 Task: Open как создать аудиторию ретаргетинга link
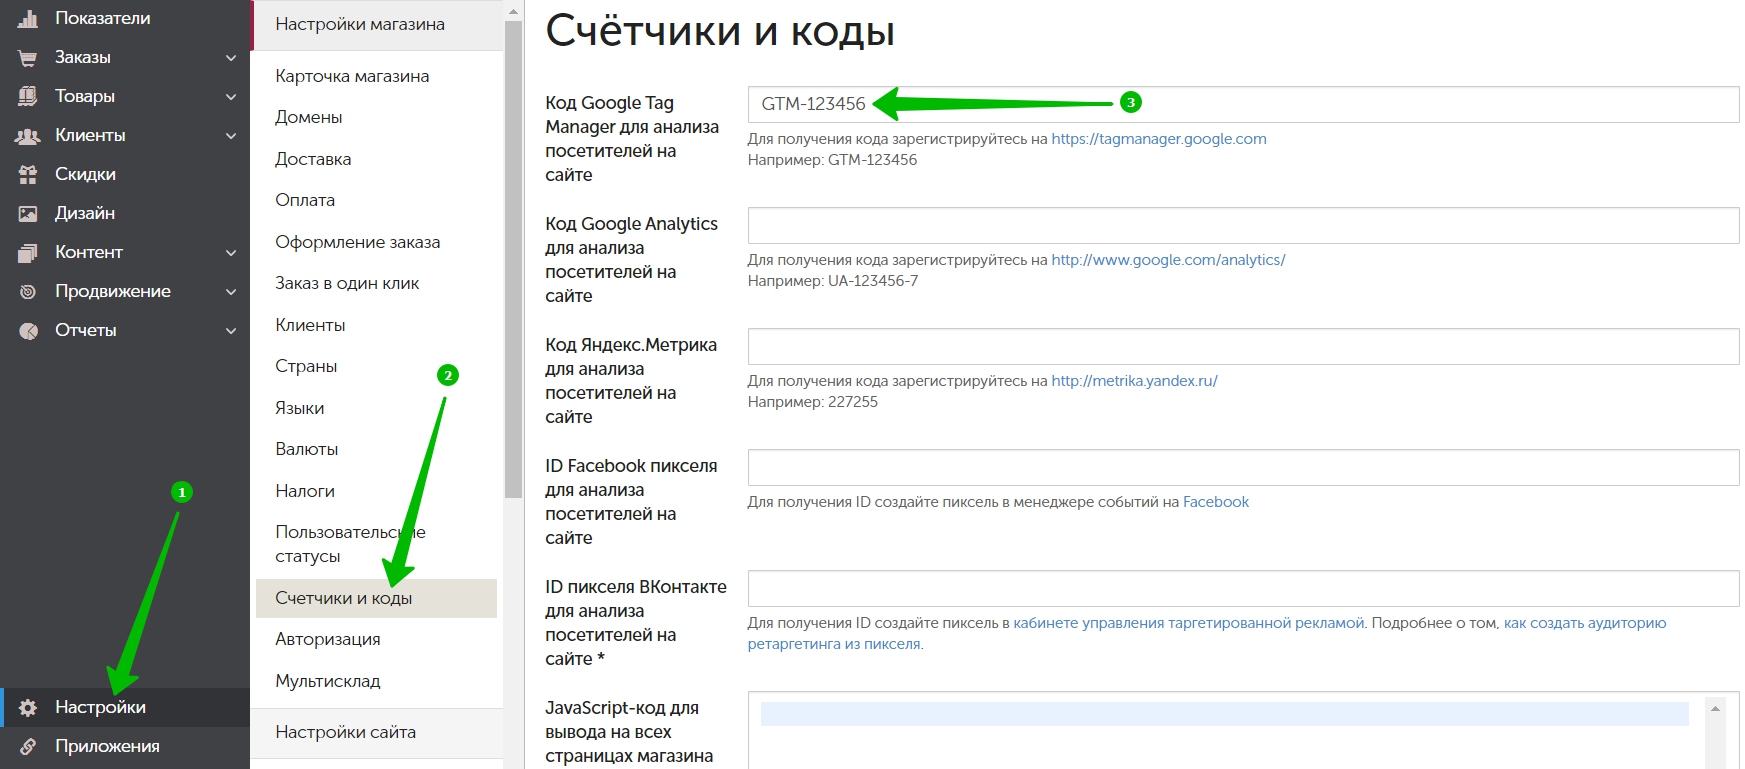(x=1585, y=623)
